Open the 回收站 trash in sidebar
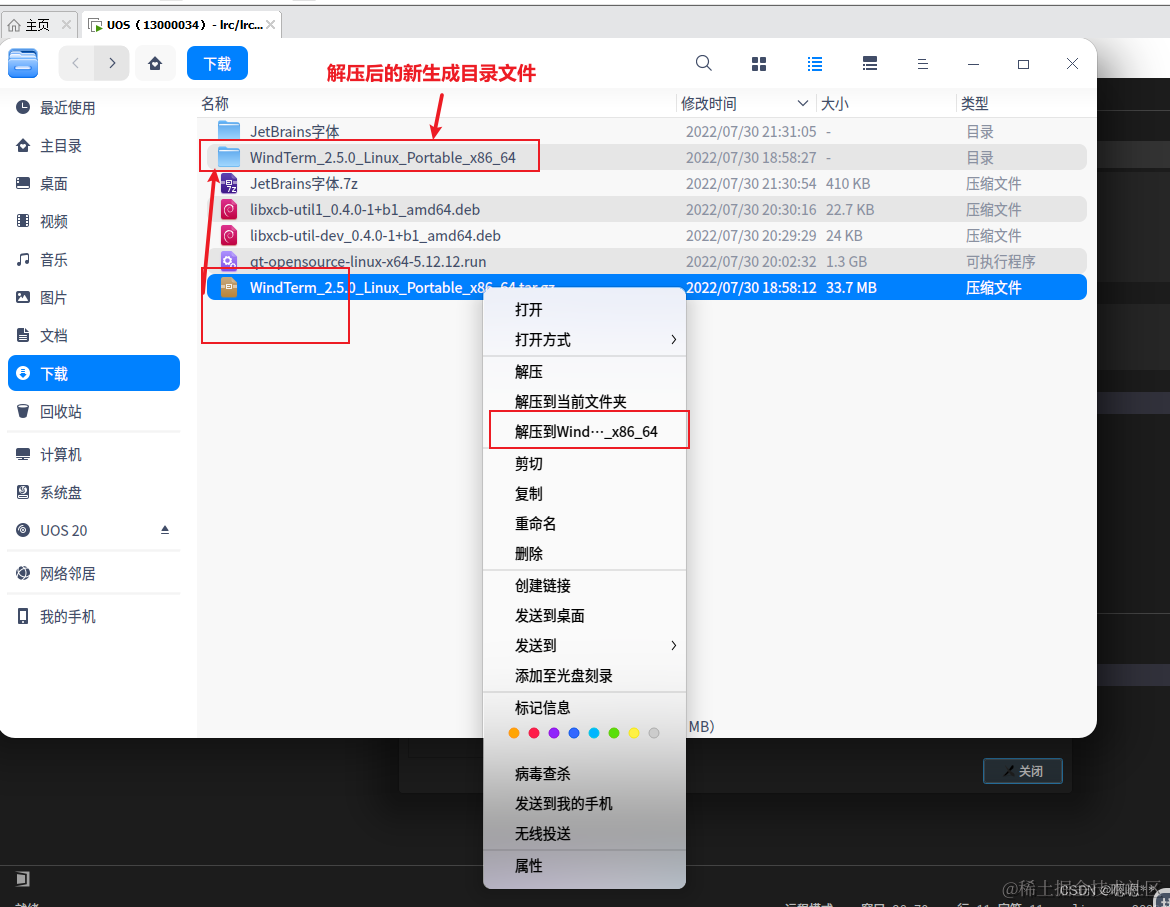This screenshot has height=907, width=1170. 60,411
